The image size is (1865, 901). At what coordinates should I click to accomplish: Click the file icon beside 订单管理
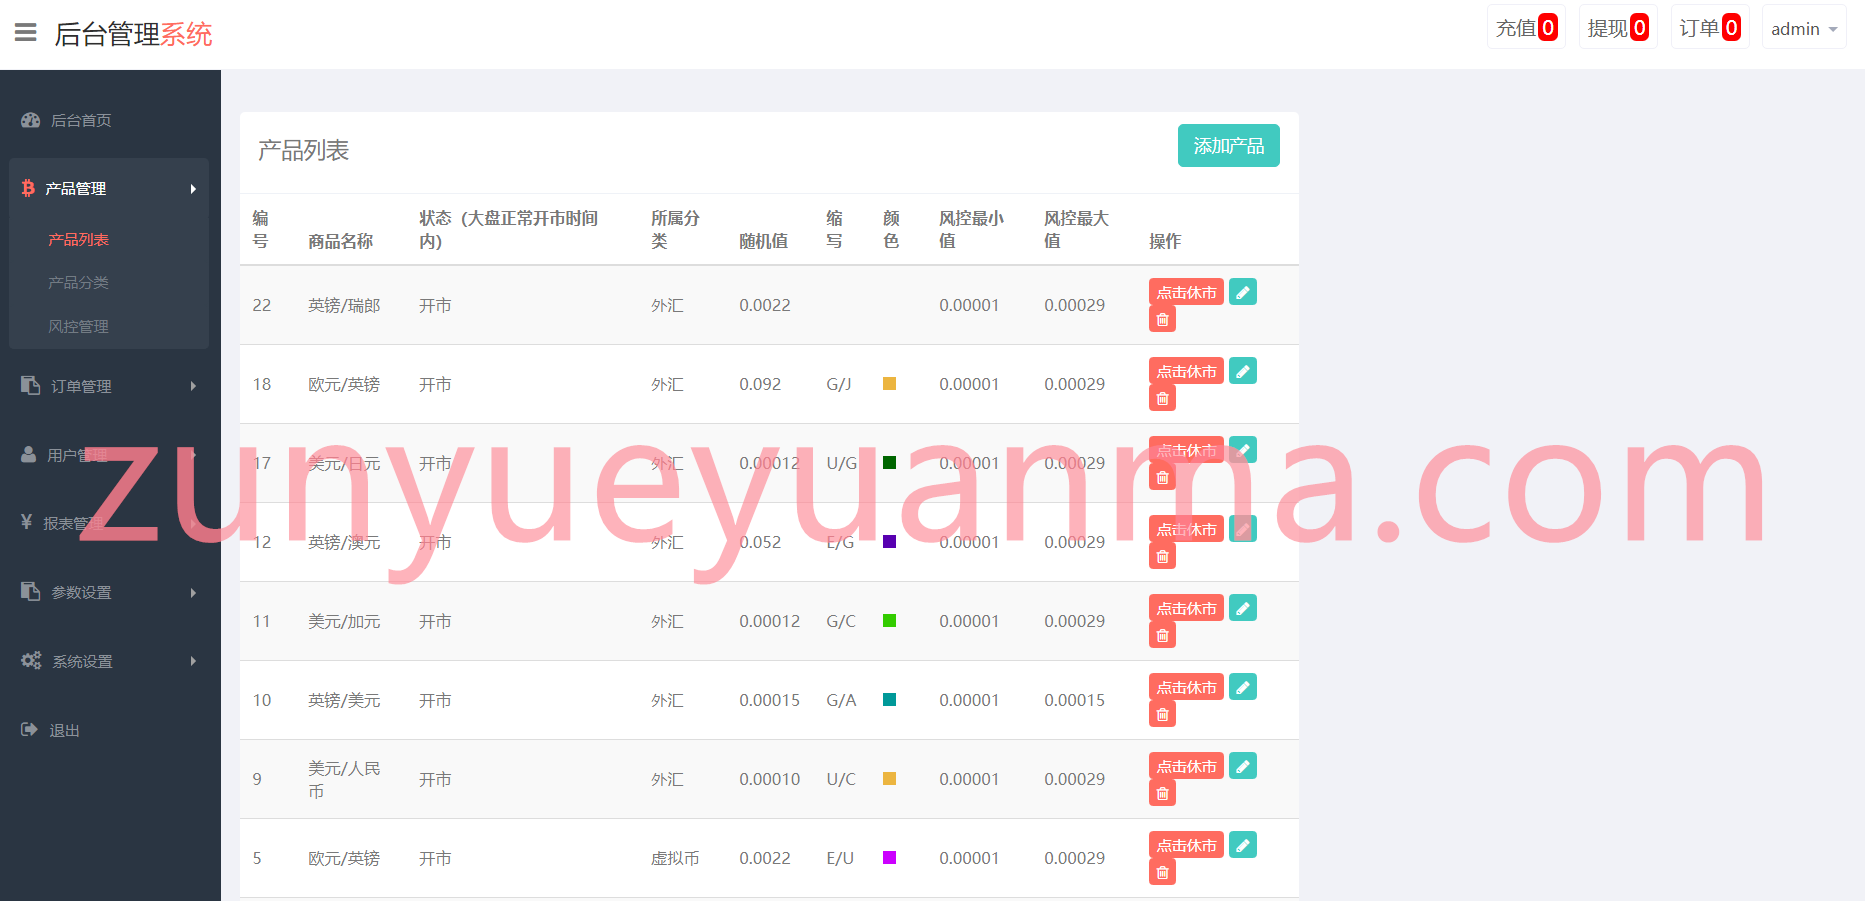(x=31, y=385)
